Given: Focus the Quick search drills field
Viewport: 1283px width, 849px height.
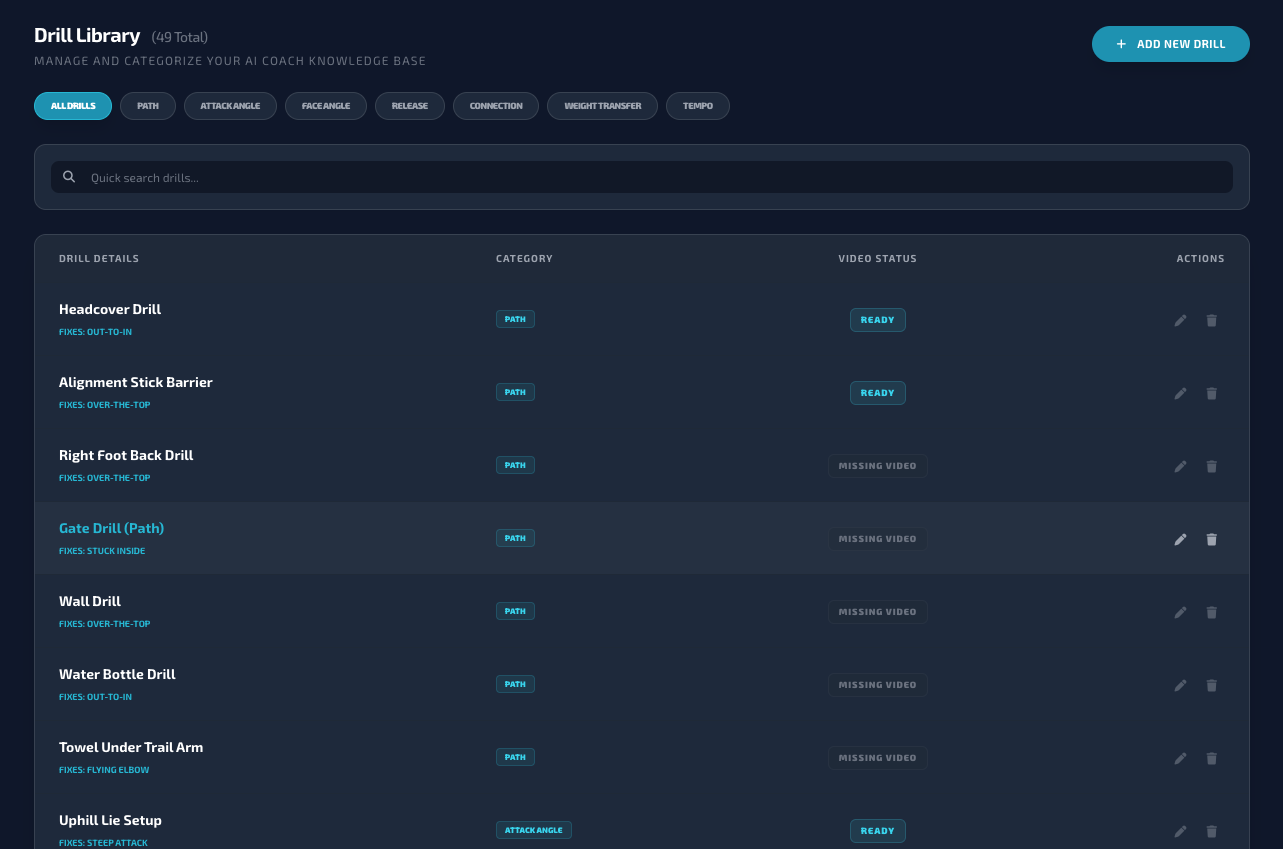Looking at the screenshot, I should pyautogui.click(x=642, y=177).
